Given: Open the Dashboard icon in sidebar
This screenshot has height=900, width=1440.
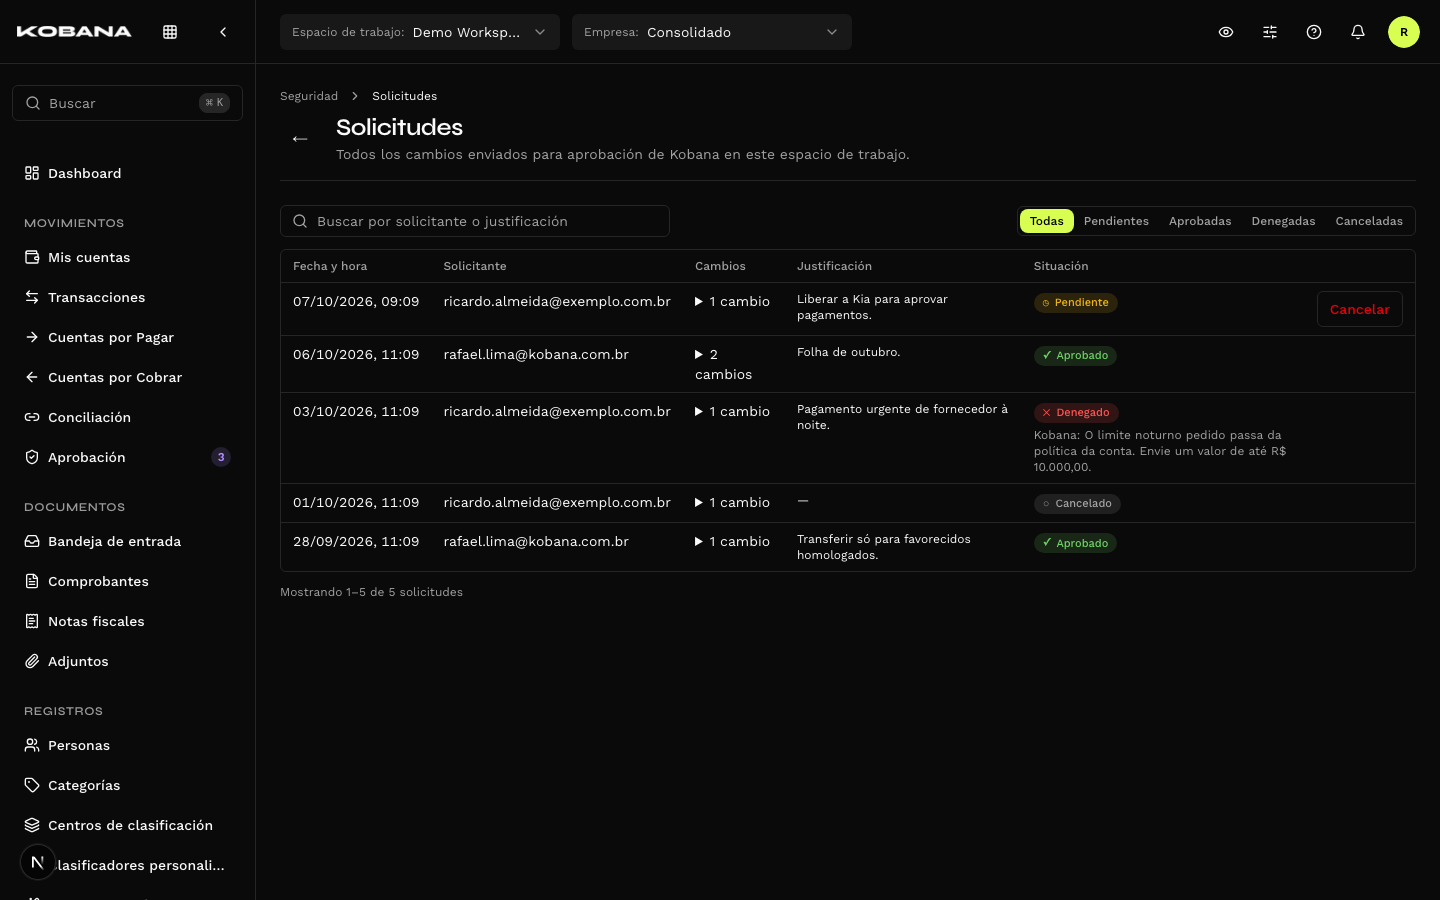Looking at the screenshot, I should pyautogui.click(x=32, y=173).
